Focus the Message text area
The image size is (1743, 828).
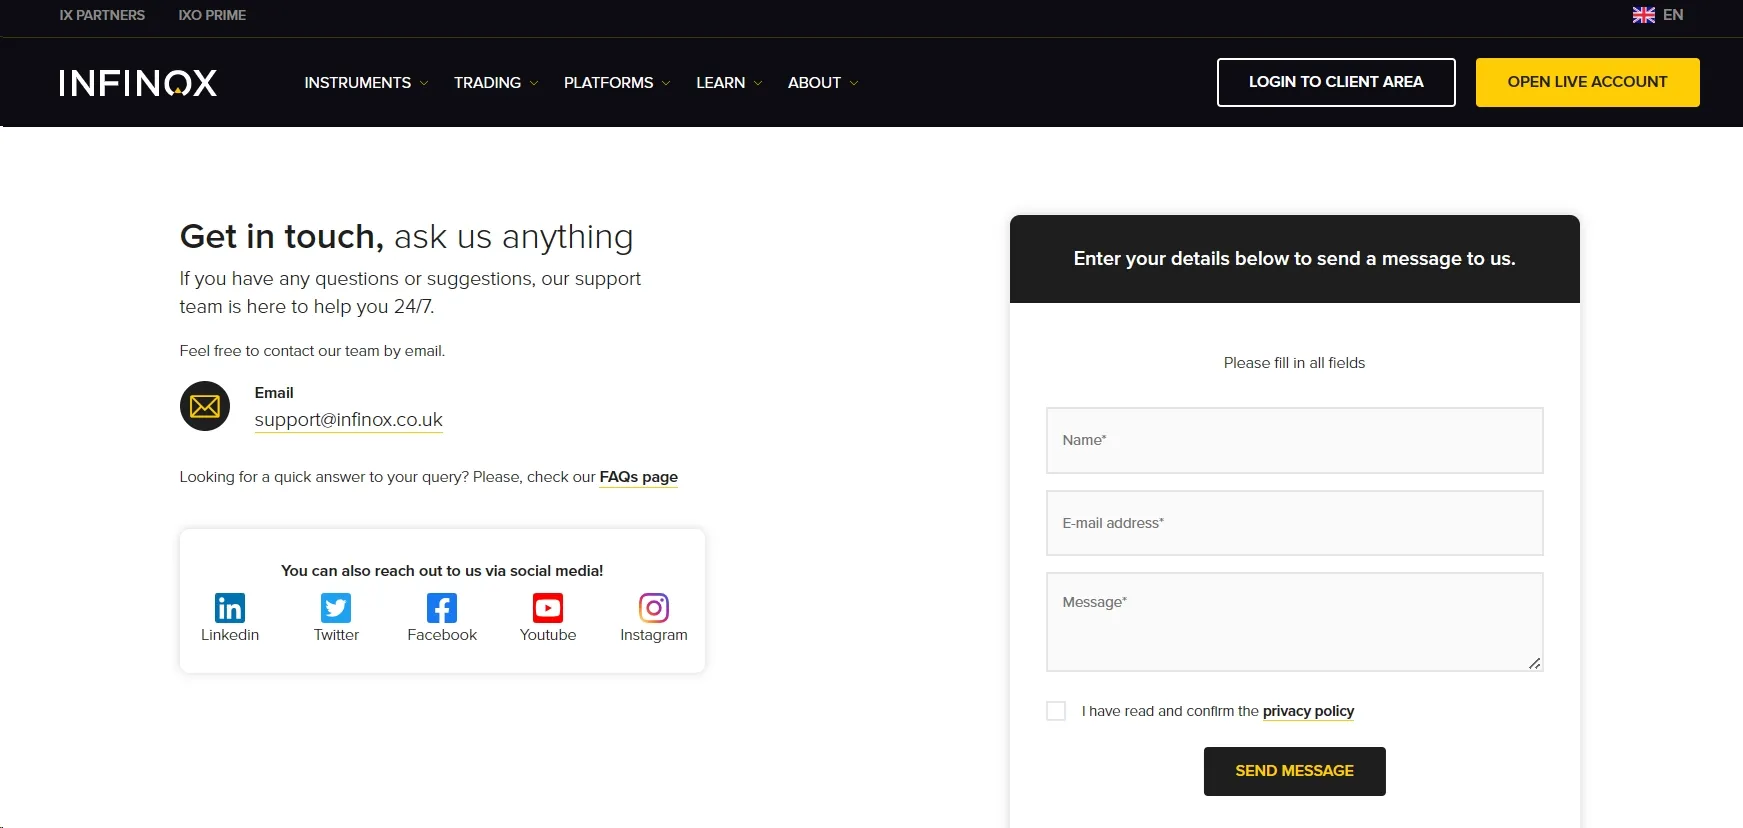click(1295, 622)
